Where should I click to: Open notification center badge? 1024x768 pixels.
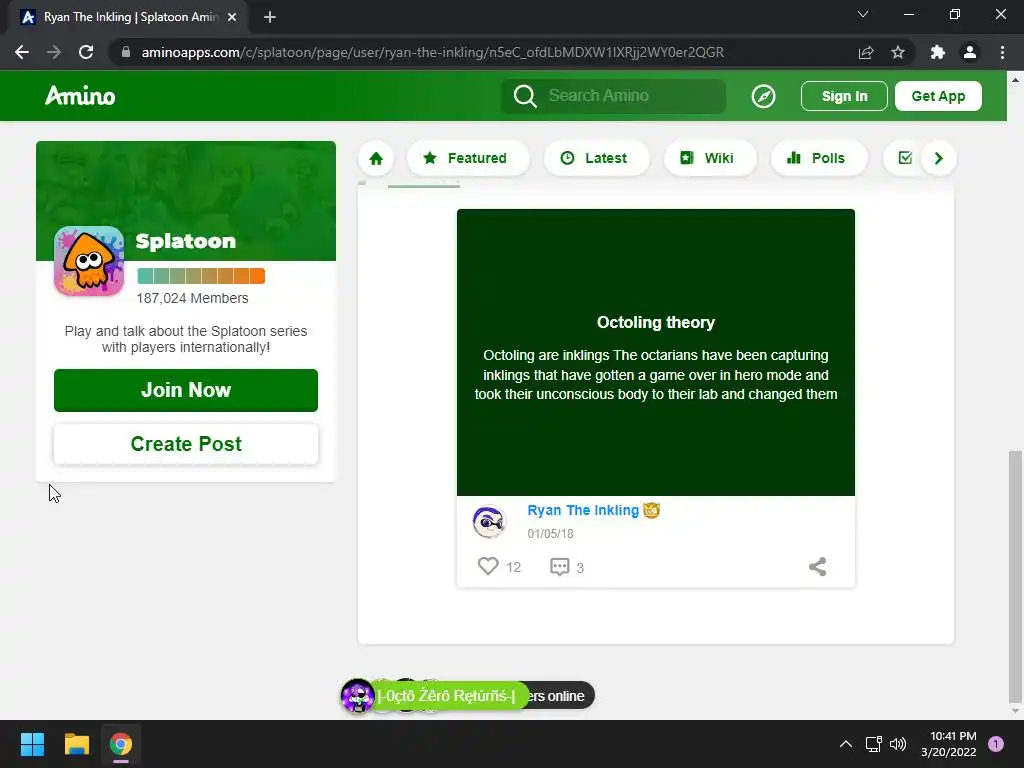click(x=996, y=744)
